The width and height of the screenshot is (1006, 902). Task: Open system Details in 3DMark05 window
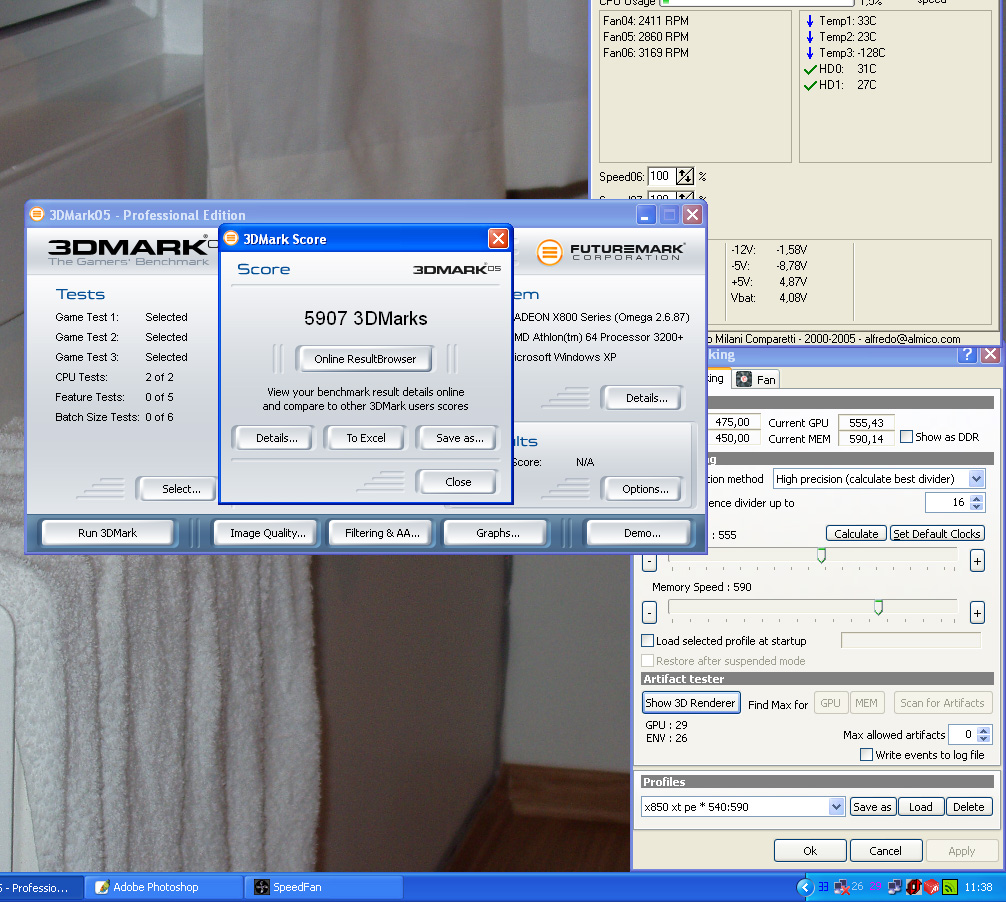point(645,398)
